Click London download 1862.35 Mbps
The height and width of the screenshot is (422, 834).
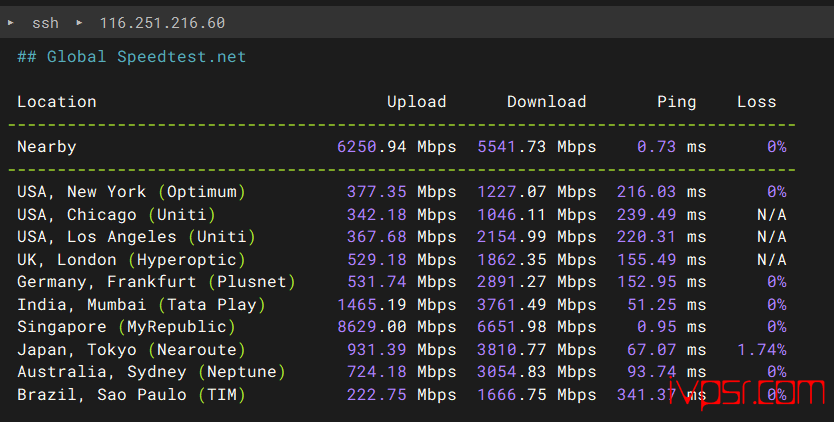[537, 260]
